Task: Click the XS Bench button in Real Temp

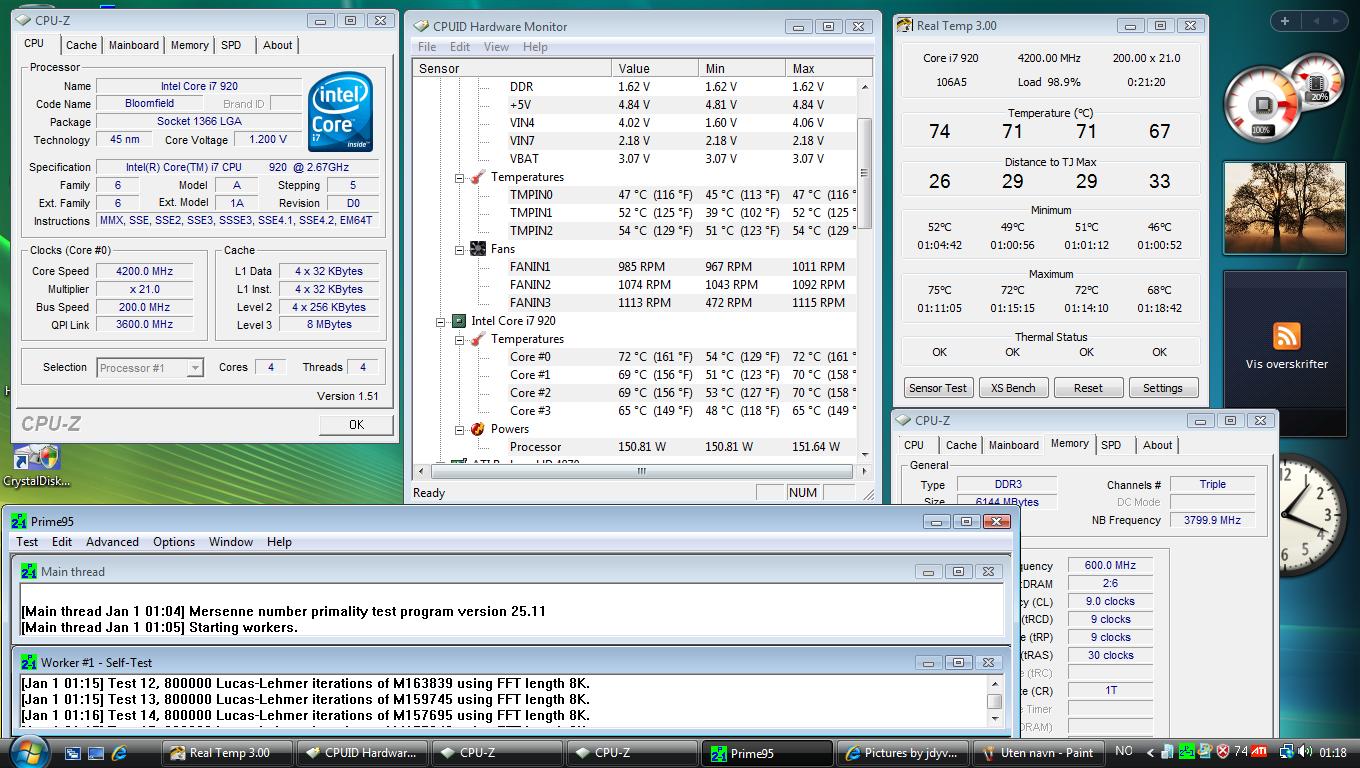Action: 1013,388
